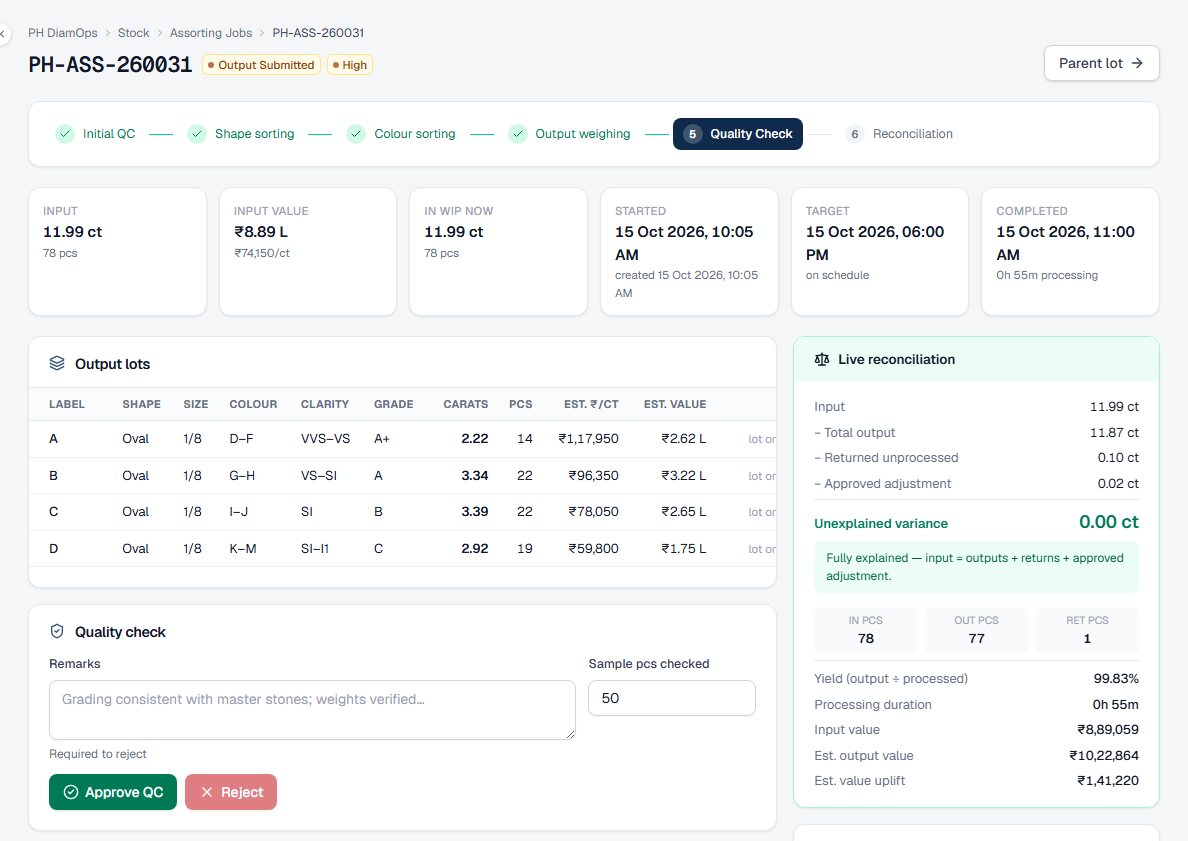The width and height of the screenshot is (1188, 841).
Task: Click the COLOUR column header
Action: [x=253, y=405]
